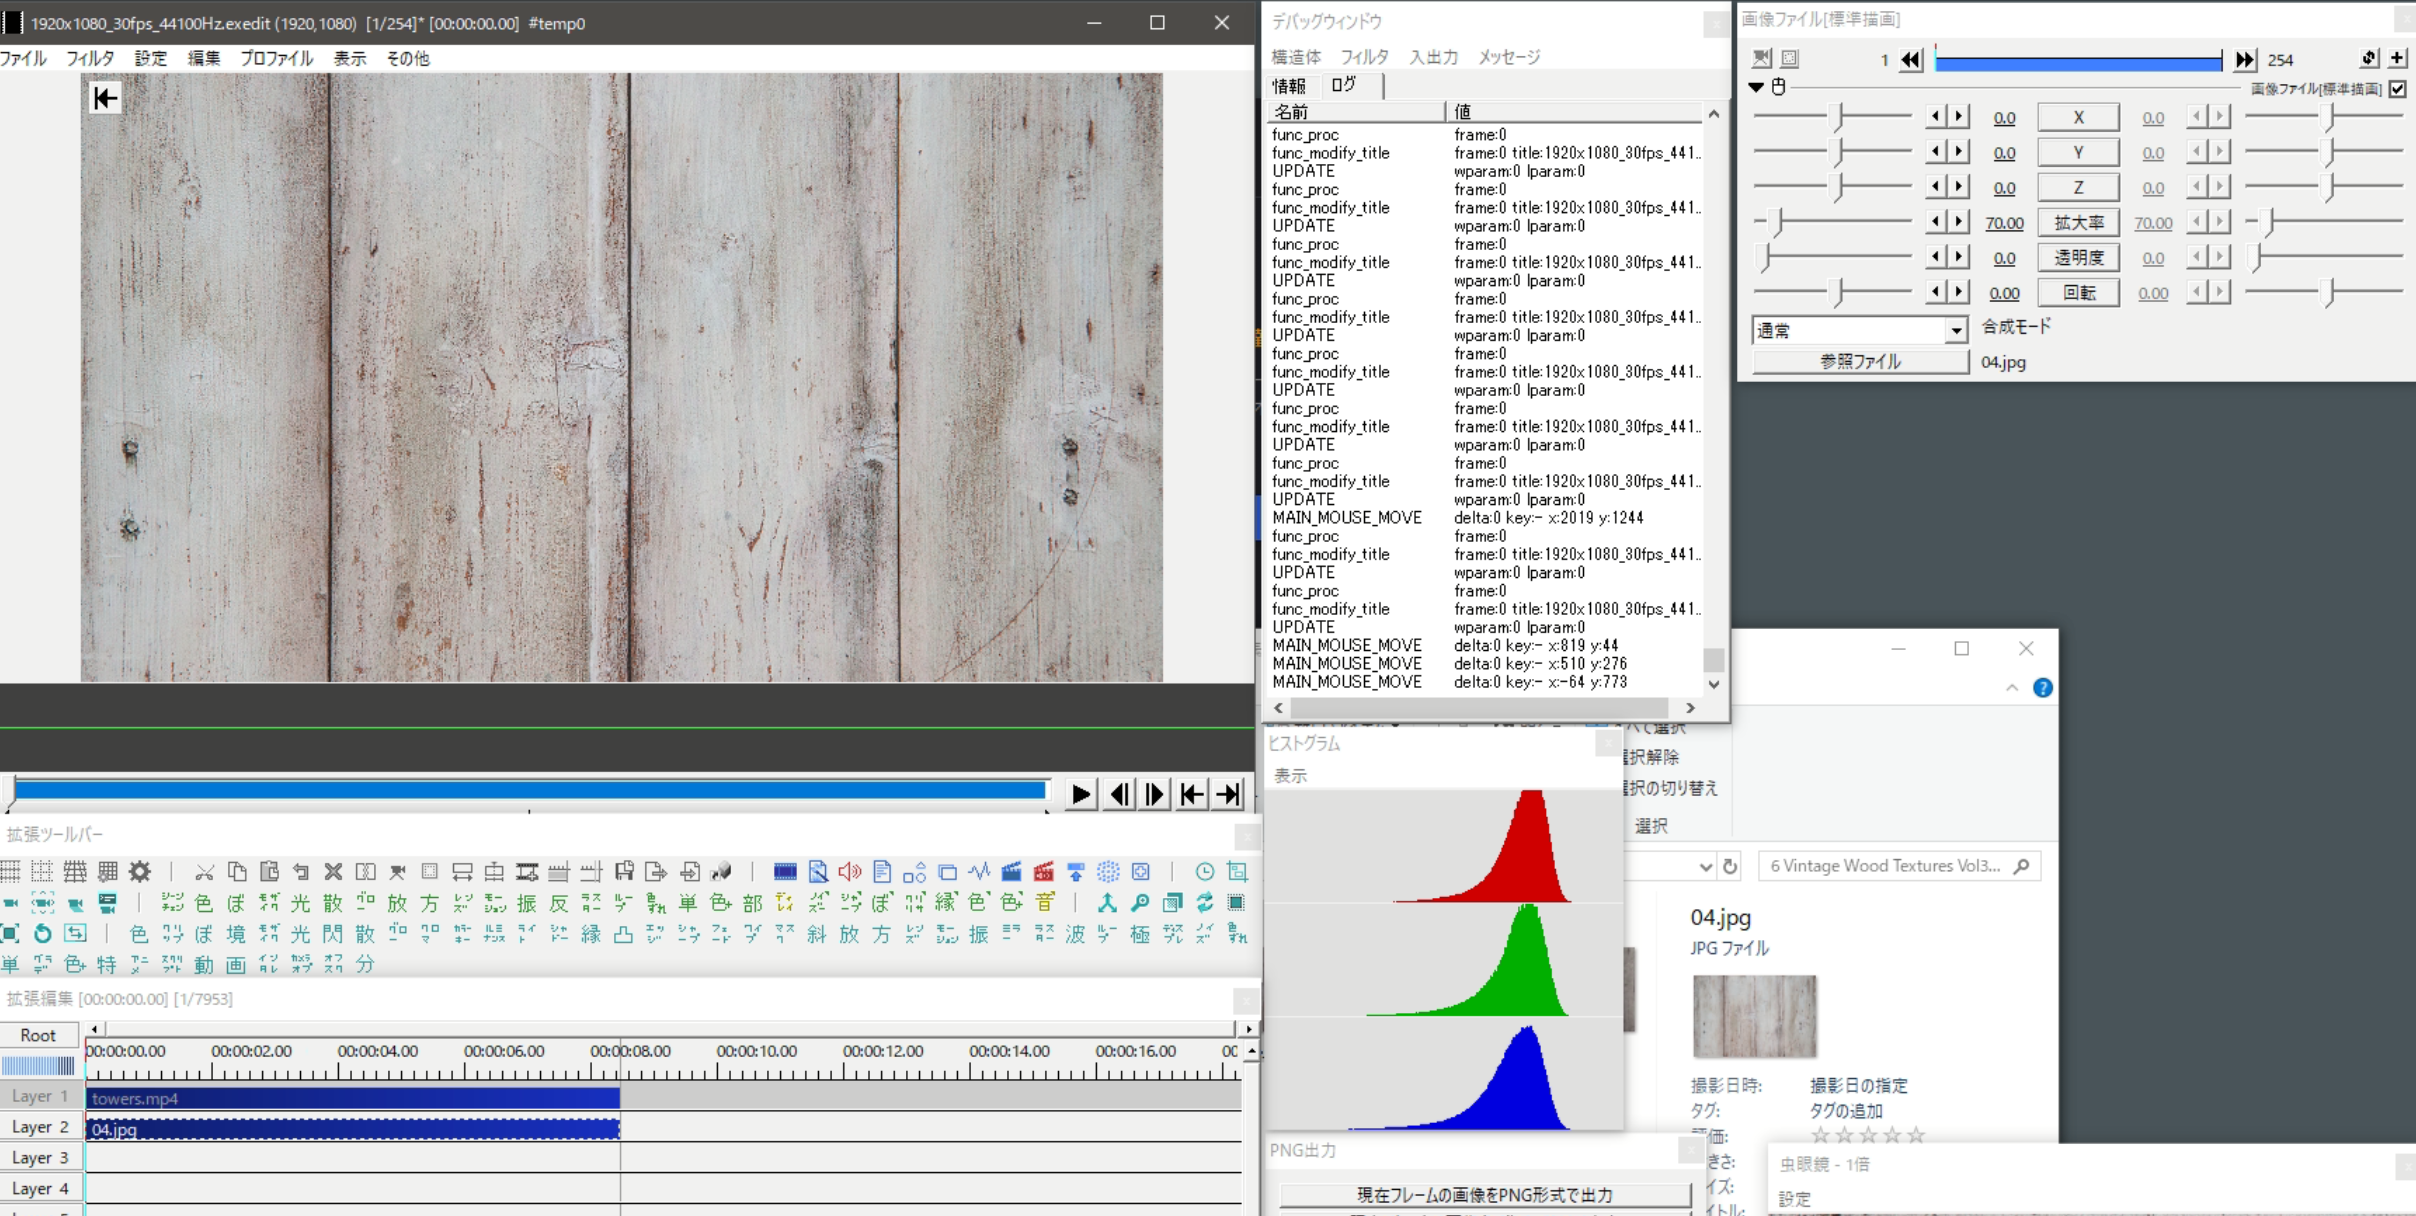Toggle the 画像ファイル[標準描画] checkbox
The width and height of the screenshot is (2416, 1216).
(2398, 89)
